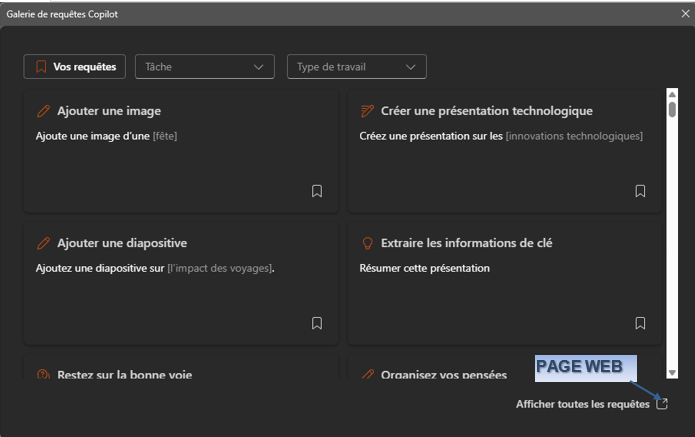
Task: Bookmark the Ajouter une image prompt
Action: click(x=317, y=191)
